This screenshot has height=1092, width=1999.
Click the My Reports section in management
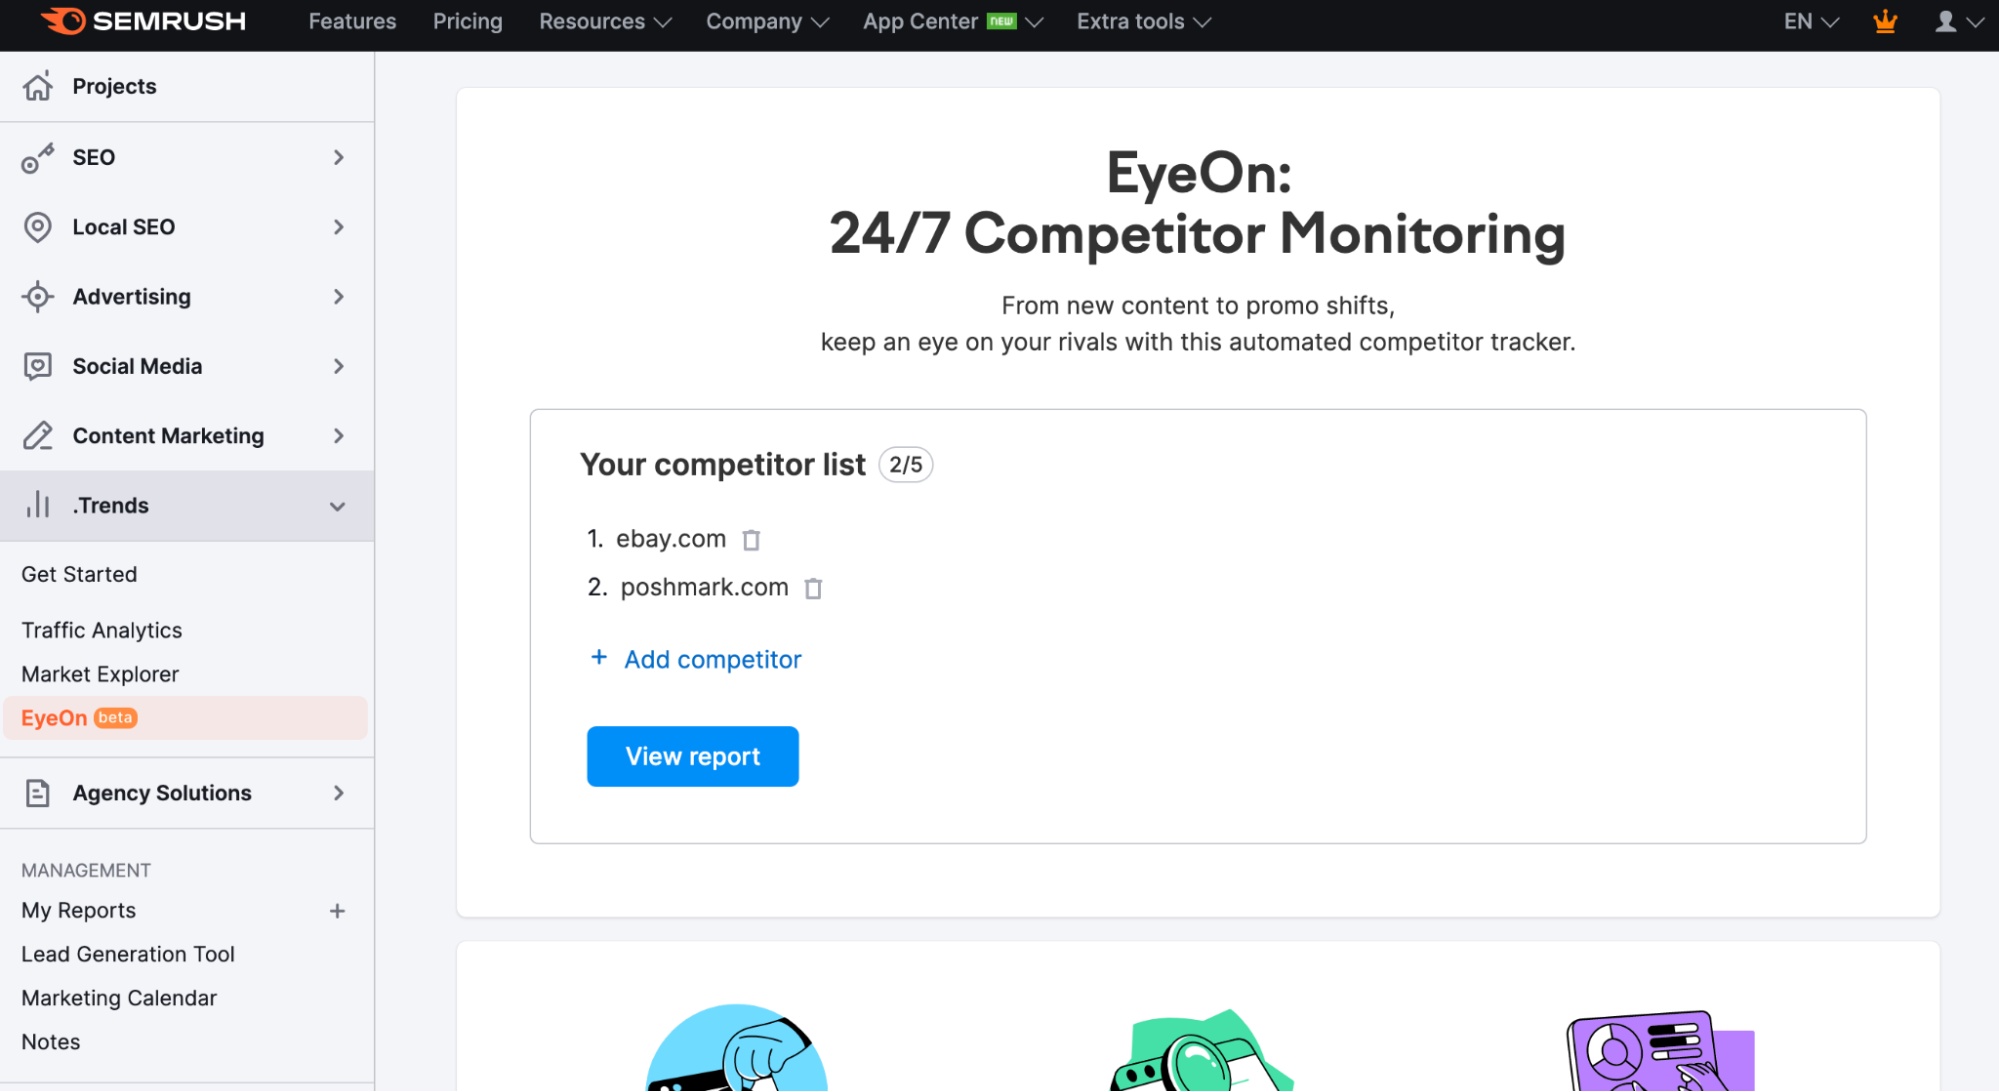78,910
